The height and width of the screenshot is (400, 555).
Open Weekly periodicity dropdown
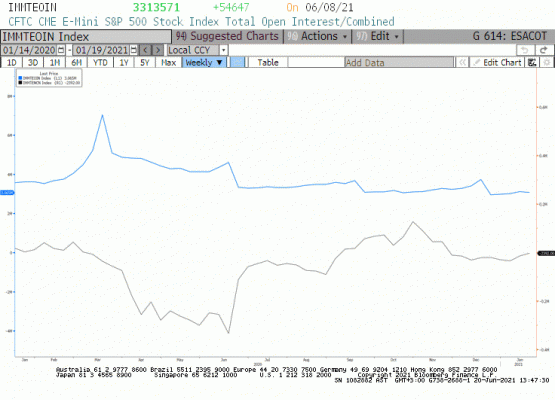(x=204, y=63)
